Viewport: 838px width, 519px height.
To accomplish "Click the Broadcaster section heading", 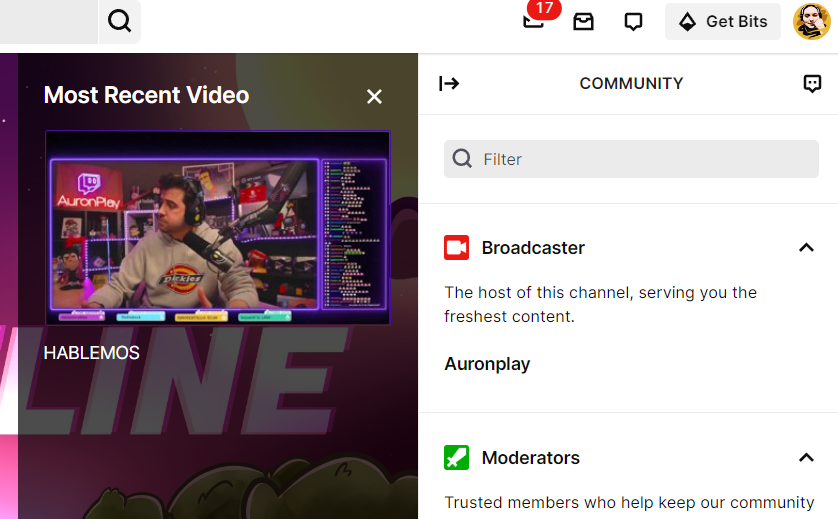I will 533,248.
